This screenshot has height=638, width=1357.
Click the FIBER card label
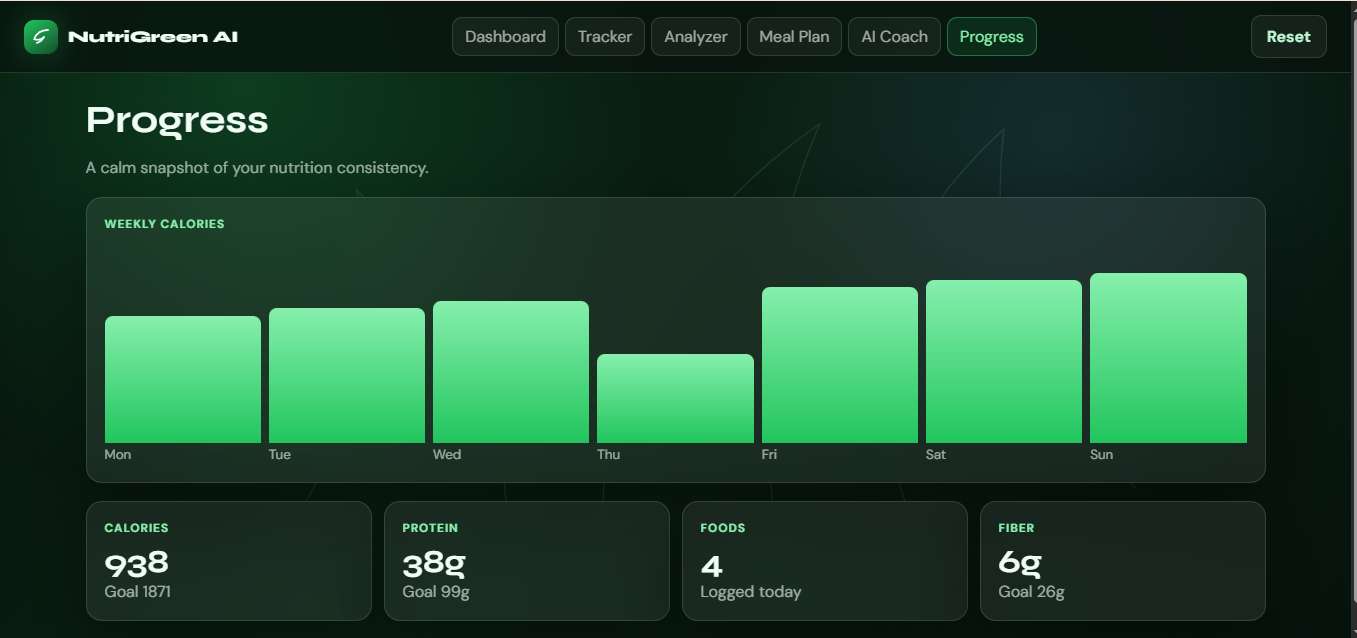tap(1016, 528)
